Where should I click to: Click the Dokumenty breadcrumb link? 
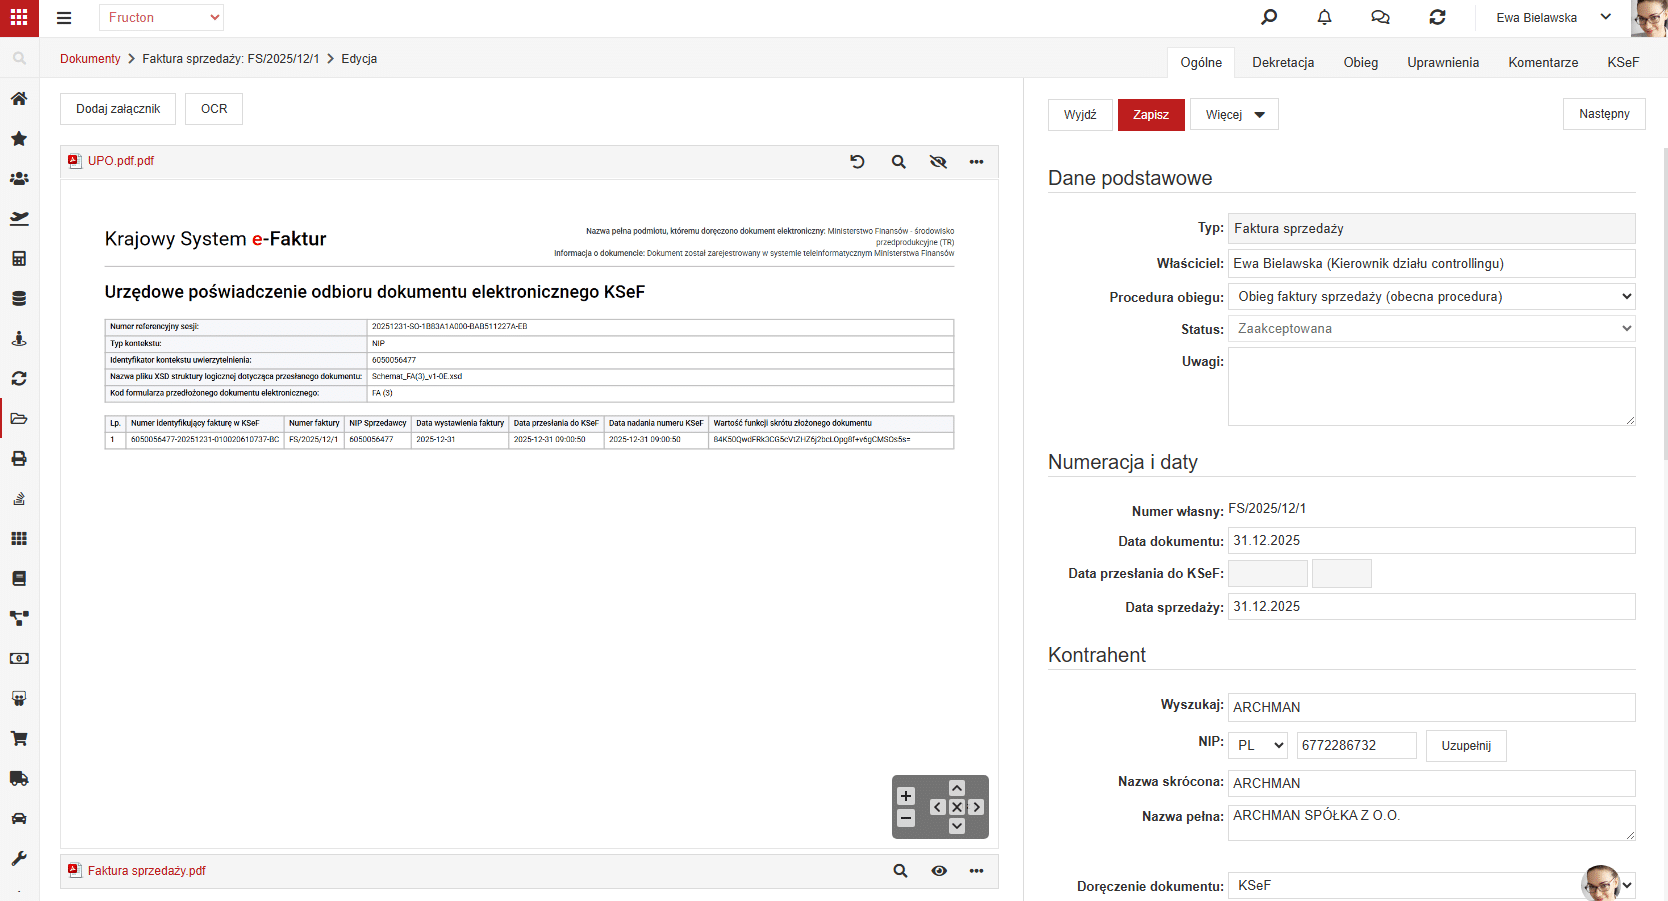(x=90, y=59)
